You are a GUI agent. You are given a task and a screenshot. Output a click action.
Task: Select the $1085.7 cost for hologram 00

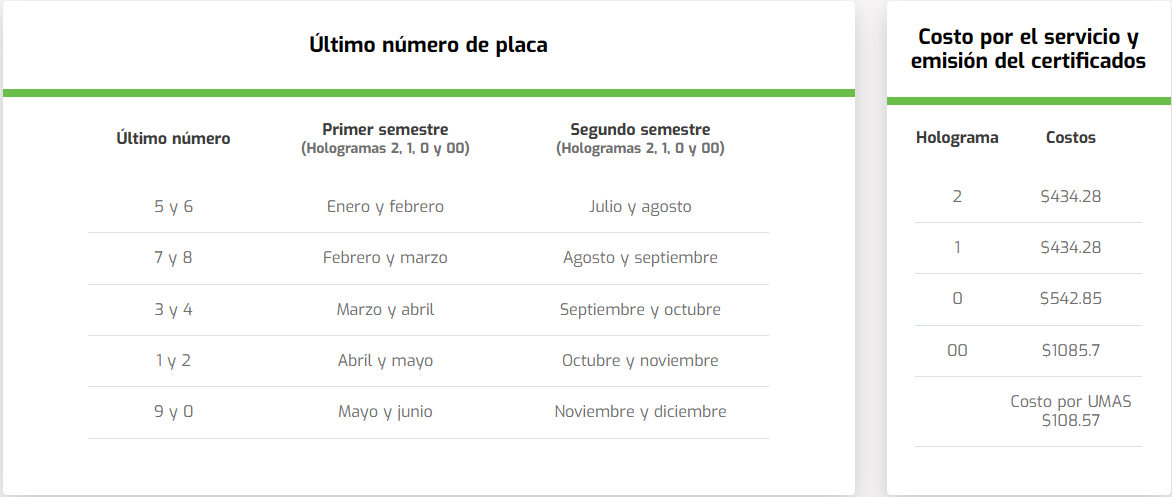coord(1070,351)
